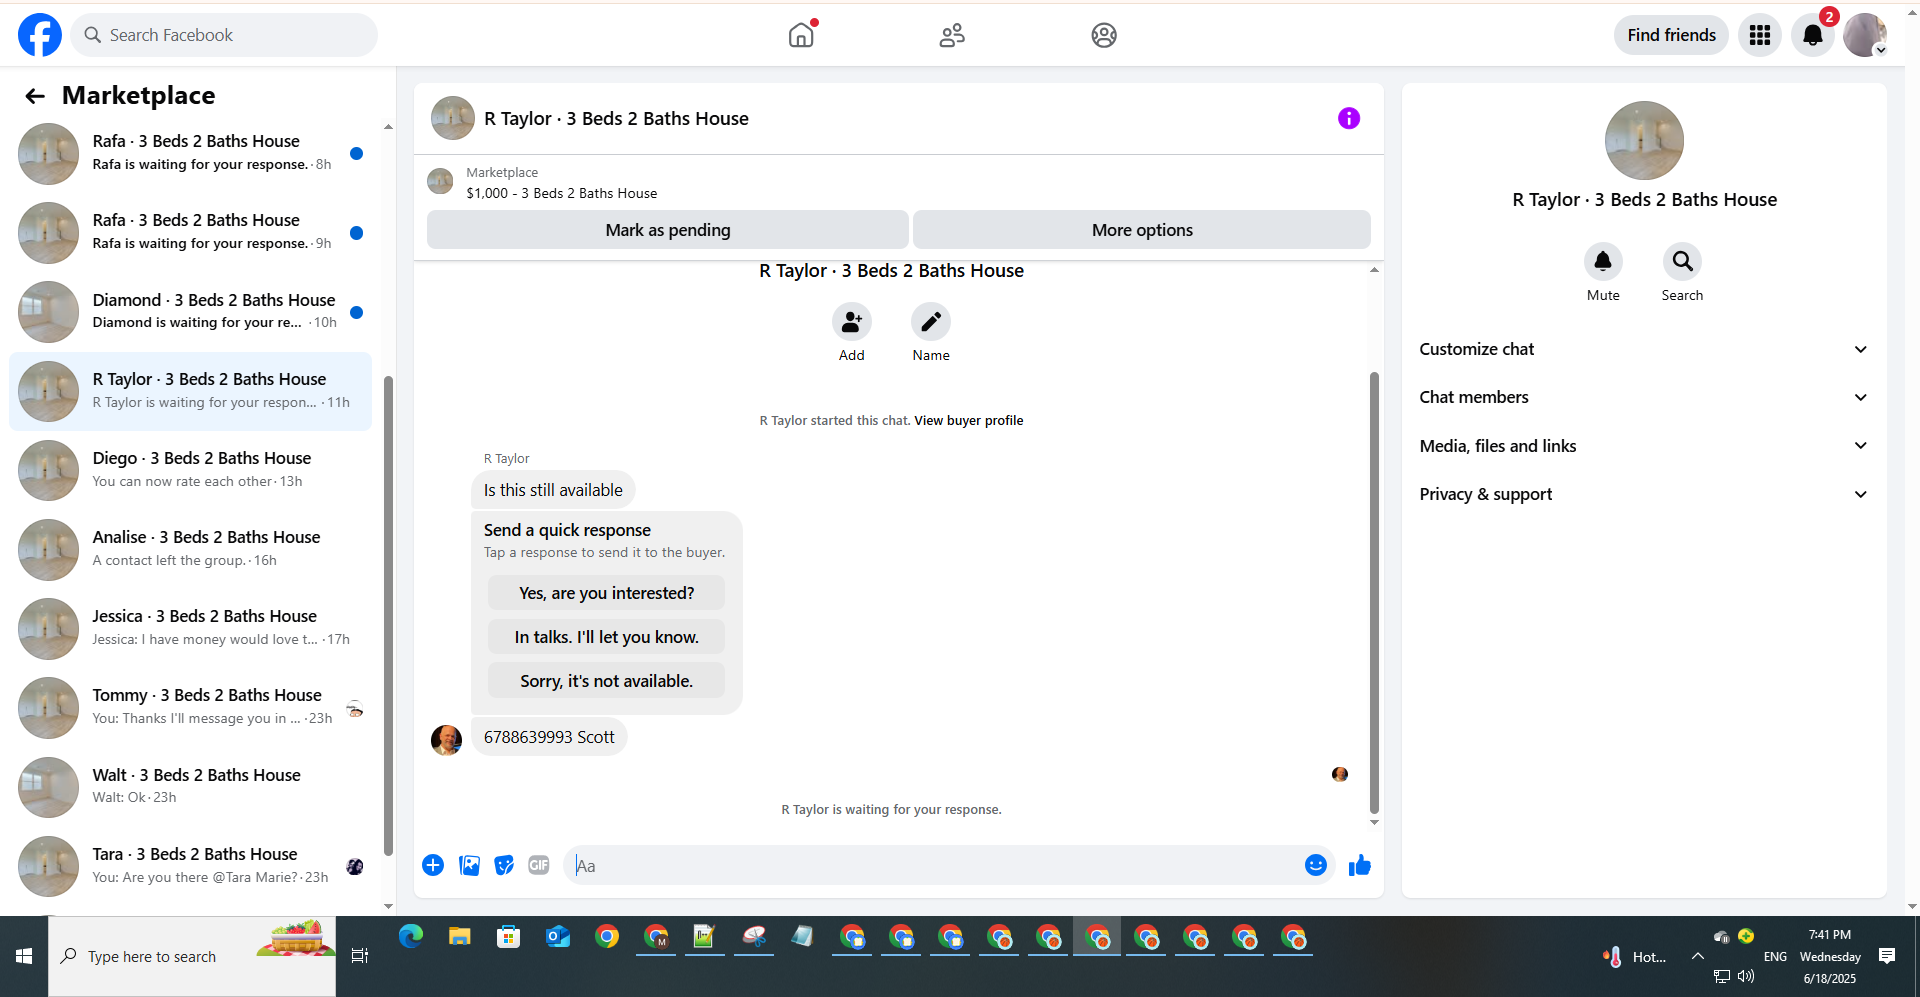Screen dimensions: 1920x997
Task: Open the large R Taylor profile thumbnail in right panel
Action: 1644,141
